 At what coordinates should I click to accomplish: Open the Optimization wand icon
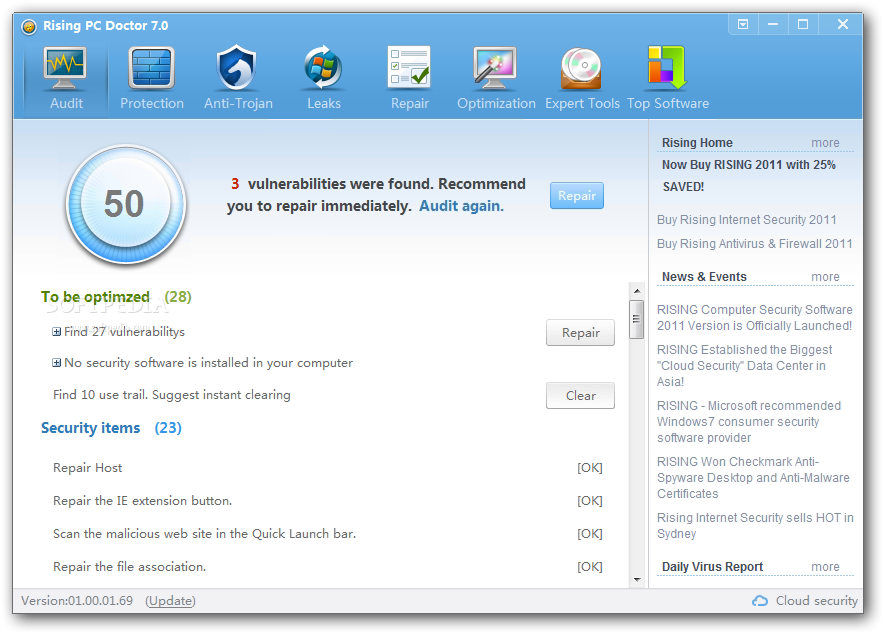point(495,68)
